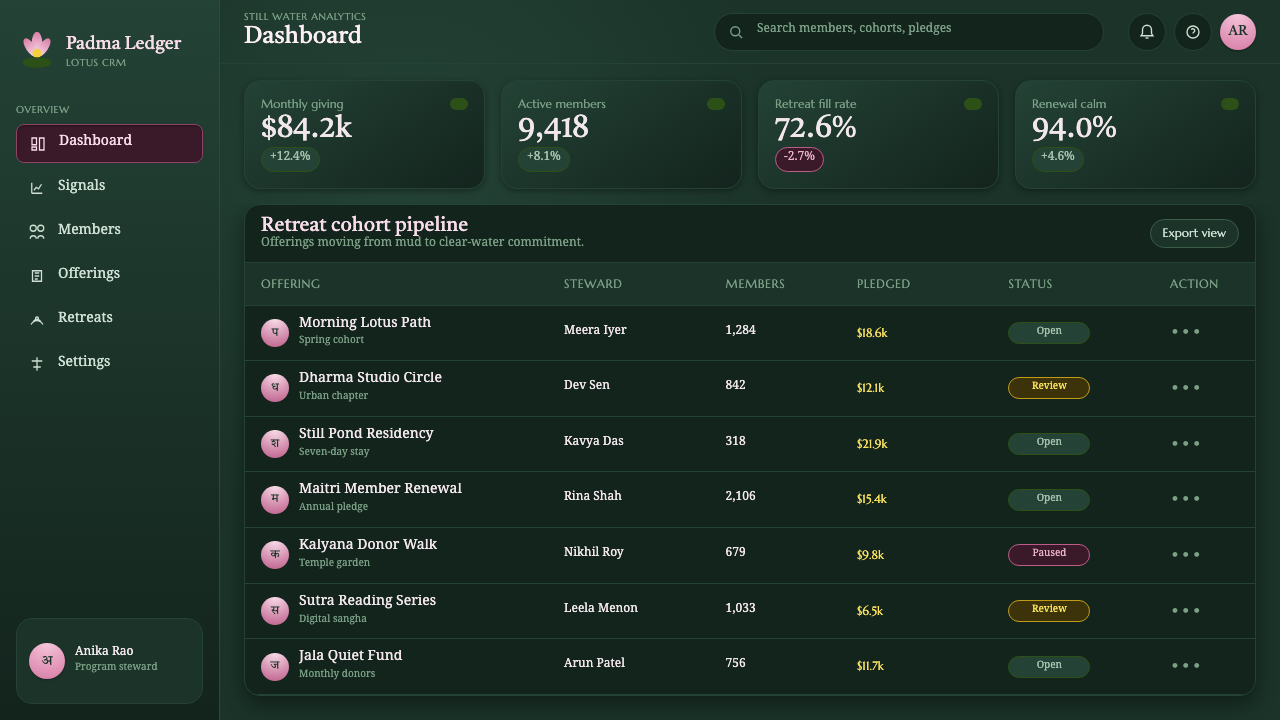
Task: Sort by the MEMBERS column header
Action: click(755, 284)
